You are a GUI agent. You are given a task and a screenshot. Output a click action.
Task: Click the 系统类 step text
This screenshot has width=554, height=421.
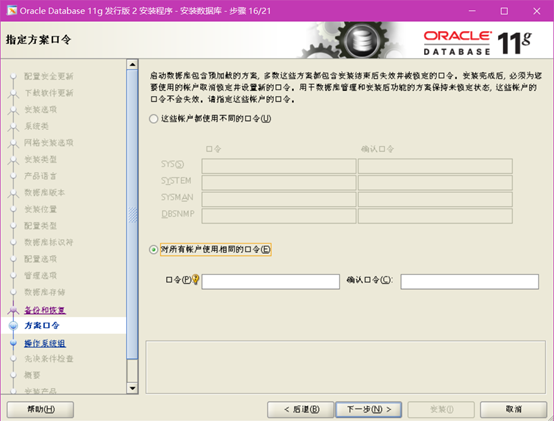36,126
